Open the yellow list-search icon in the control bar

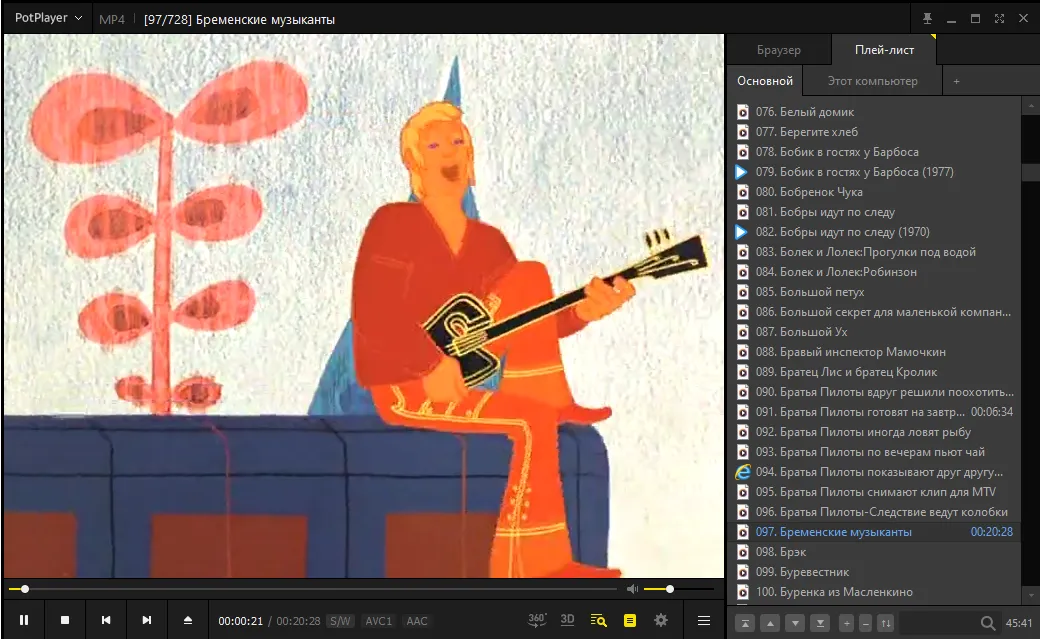[x=598, y=620]
